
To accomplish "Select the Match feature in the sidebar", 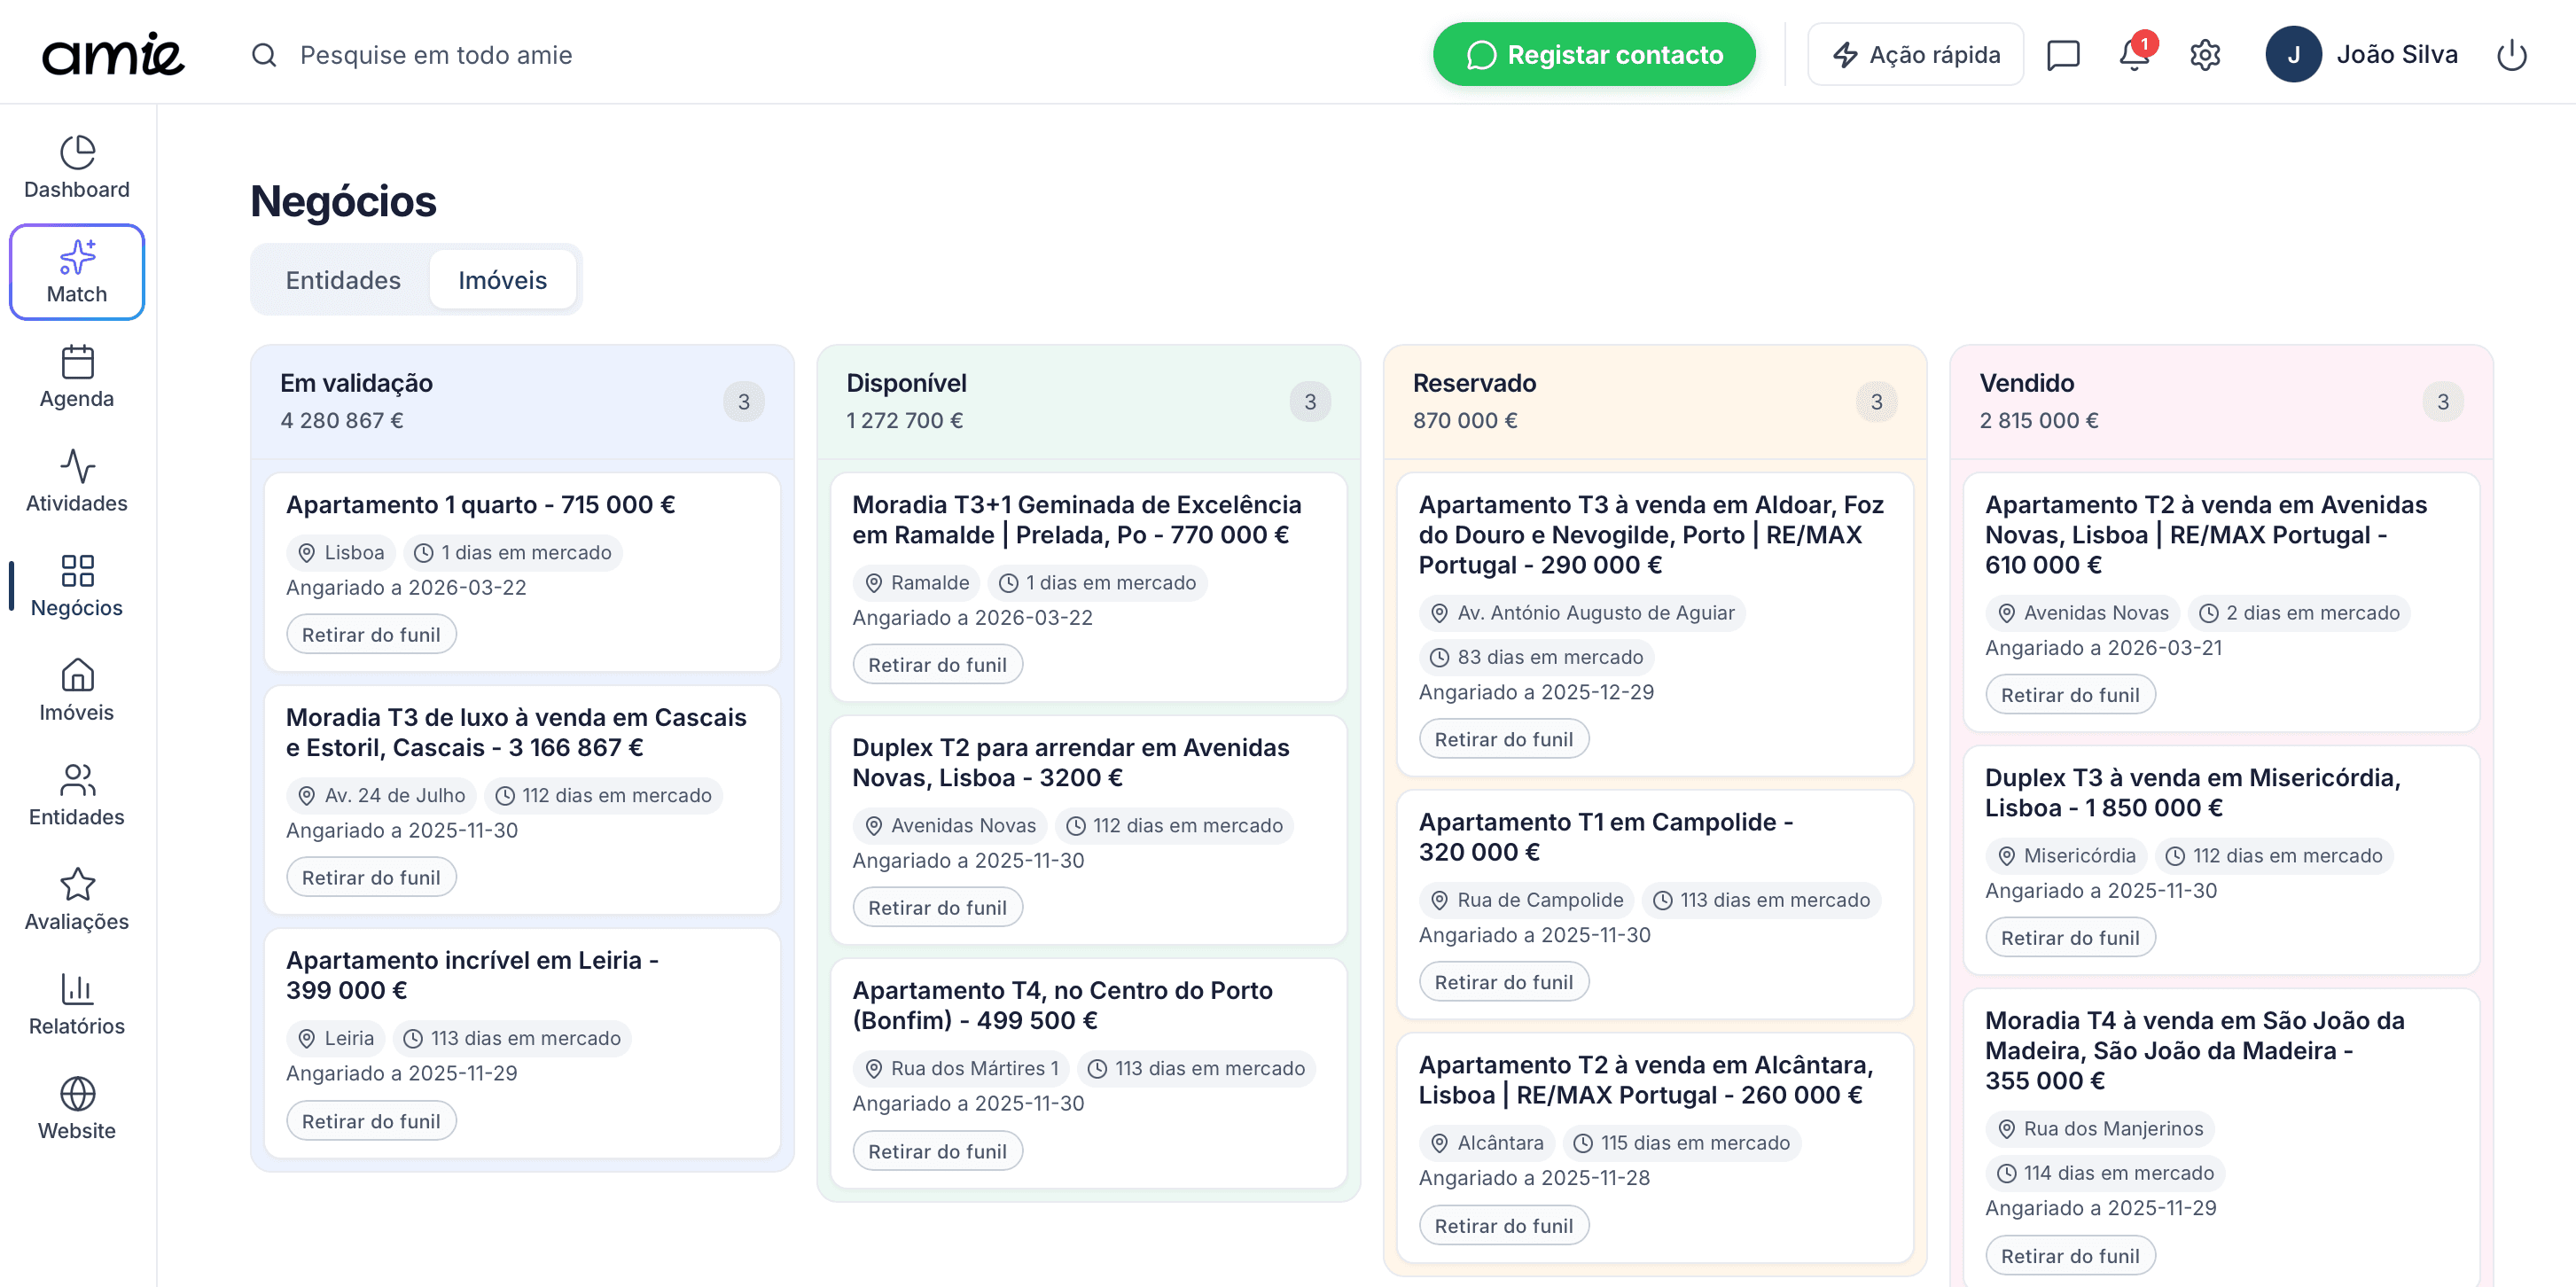I will 76,271.
